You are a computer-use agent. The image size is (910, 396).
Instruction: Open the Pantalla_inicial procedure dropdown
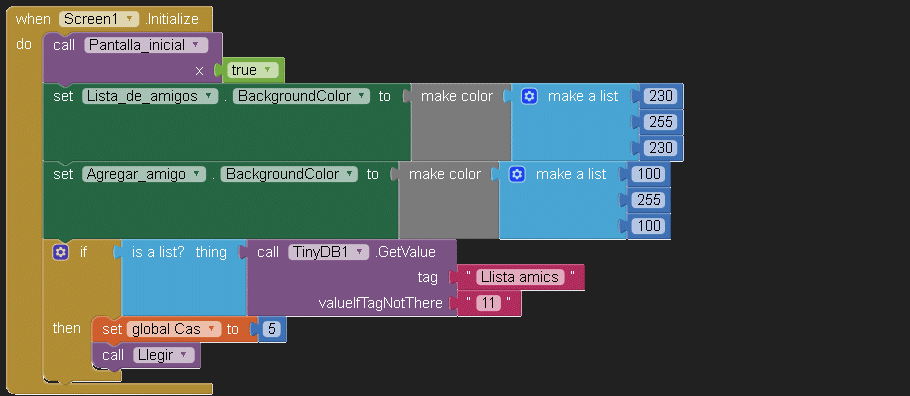coord(146,45)
